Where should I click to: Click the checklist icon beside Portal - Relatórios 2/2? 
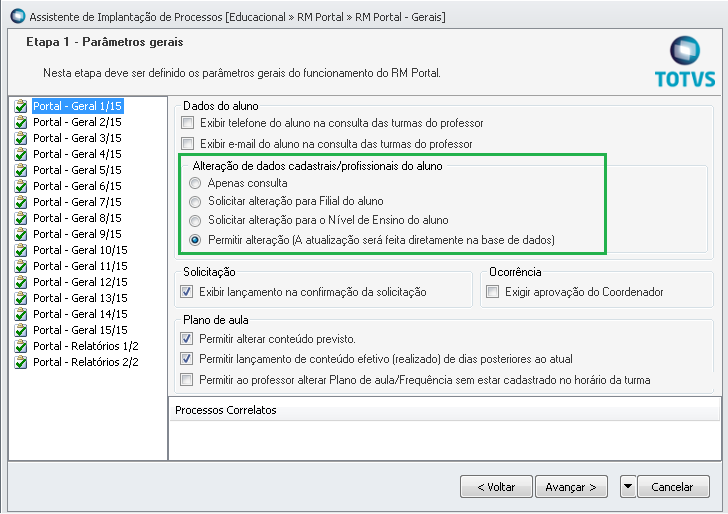pos(21,363)
